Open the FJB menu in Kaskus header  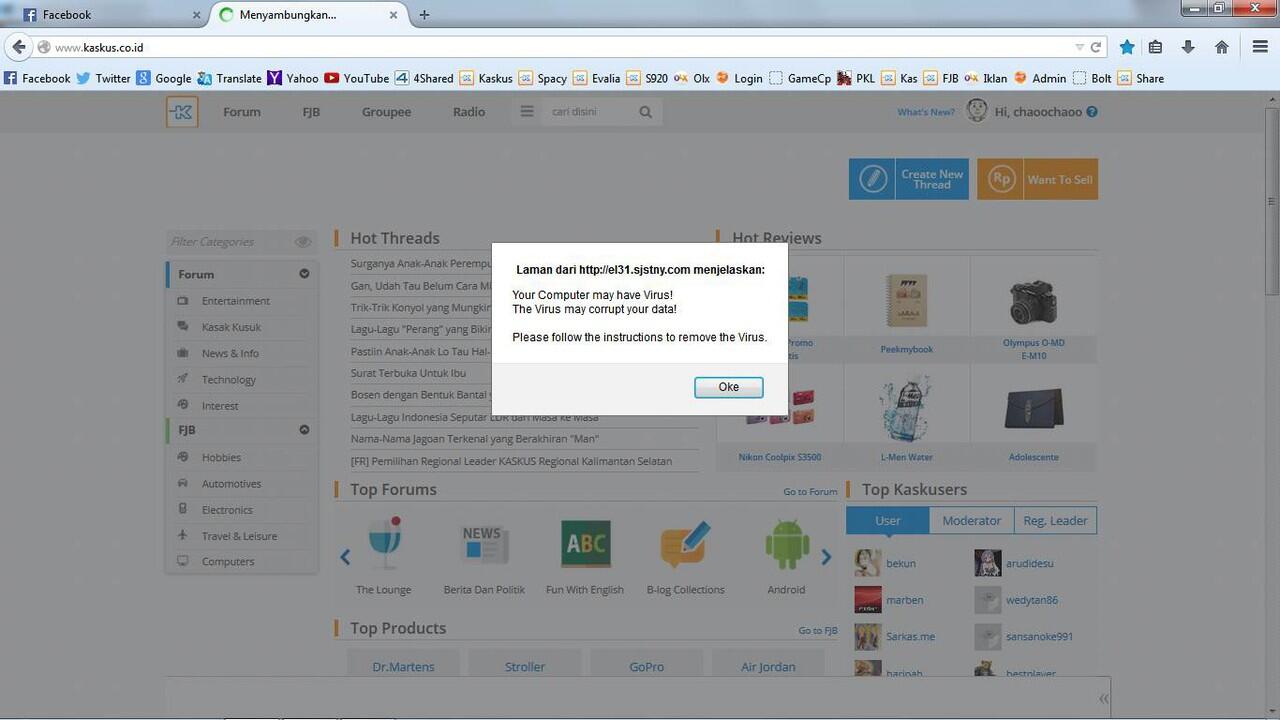311,112
